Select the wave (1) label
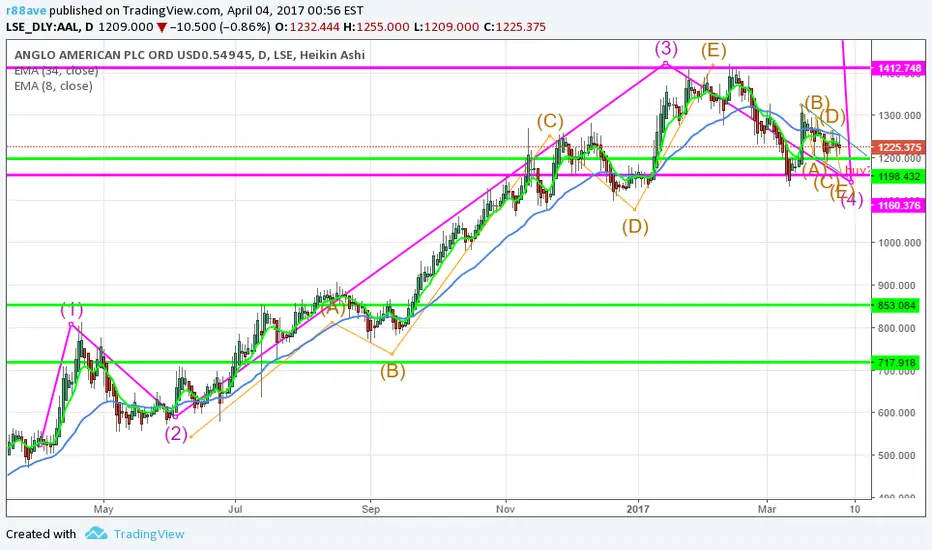This screenshot has width=932, height=550. click(x=72, y=310)
